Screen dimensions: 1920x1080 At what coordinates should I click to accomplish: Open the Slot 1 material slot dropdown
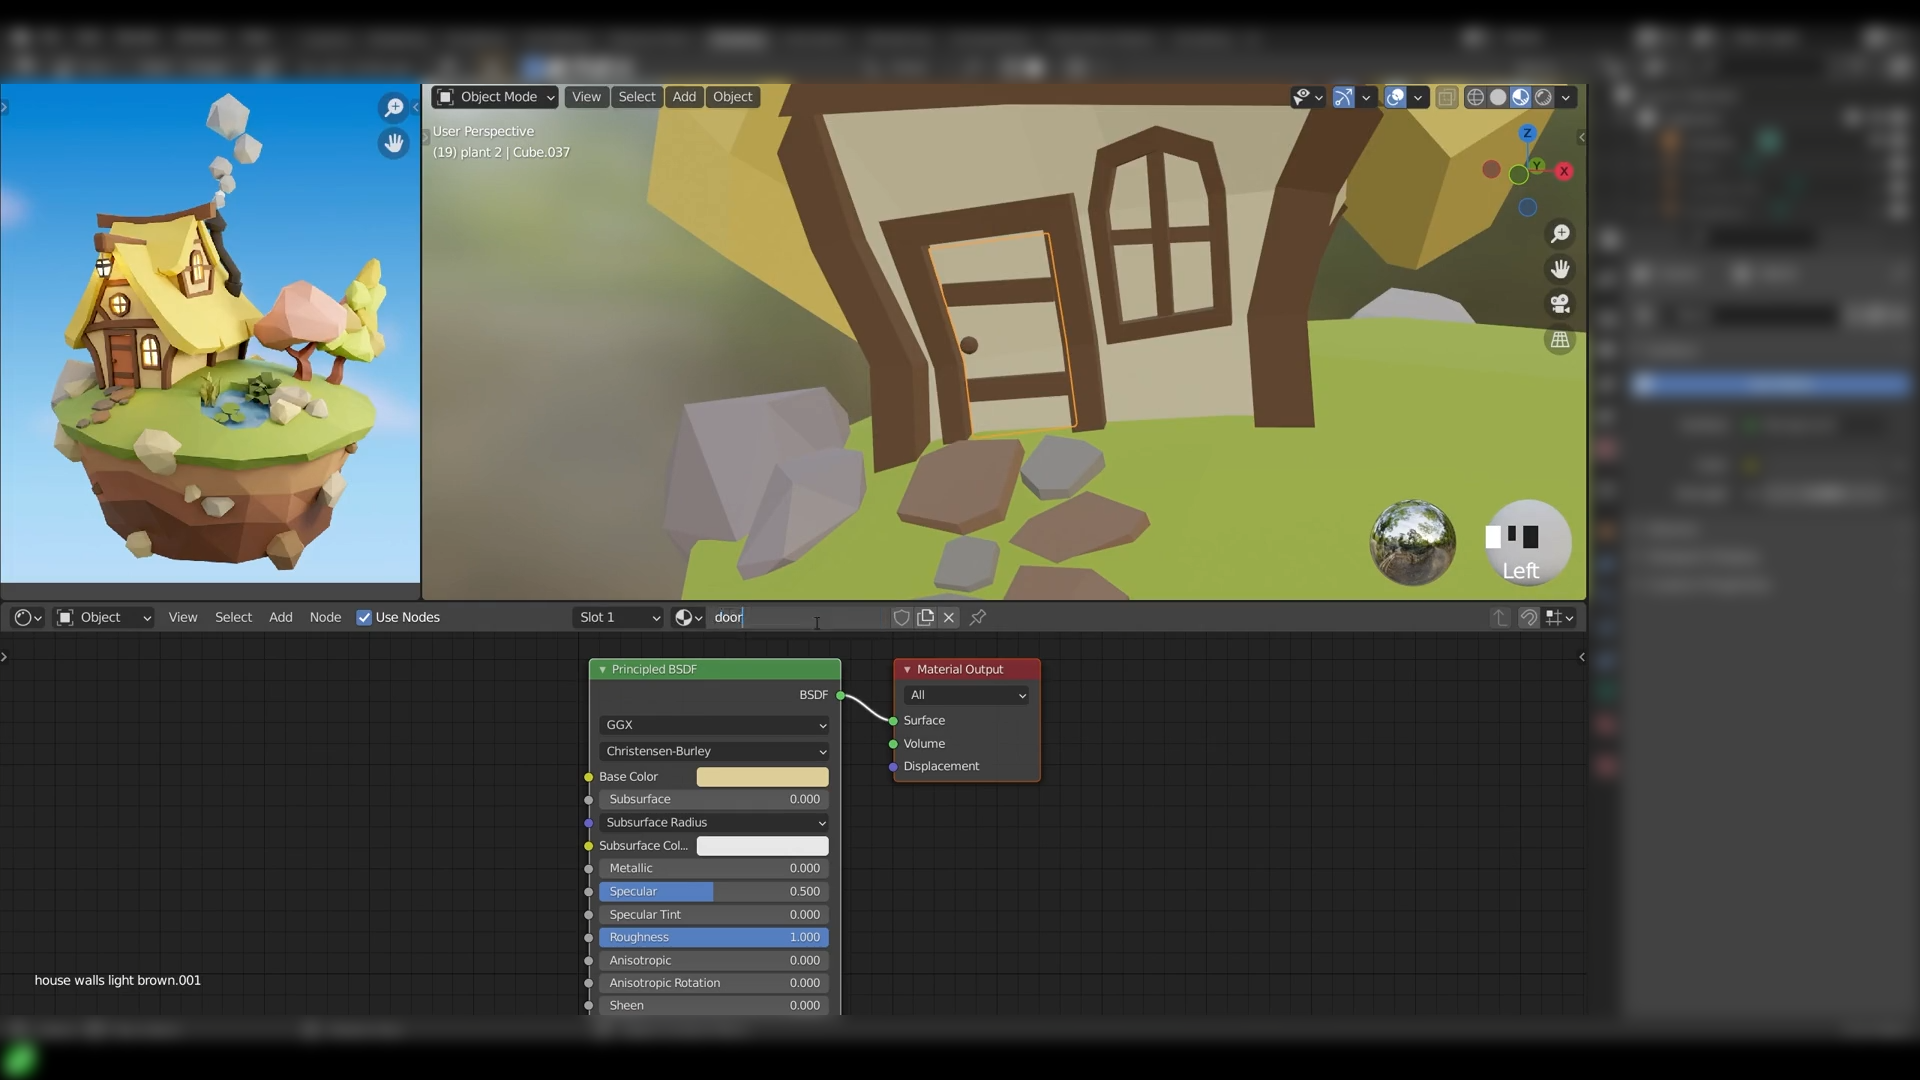click(x=617, y=617)
